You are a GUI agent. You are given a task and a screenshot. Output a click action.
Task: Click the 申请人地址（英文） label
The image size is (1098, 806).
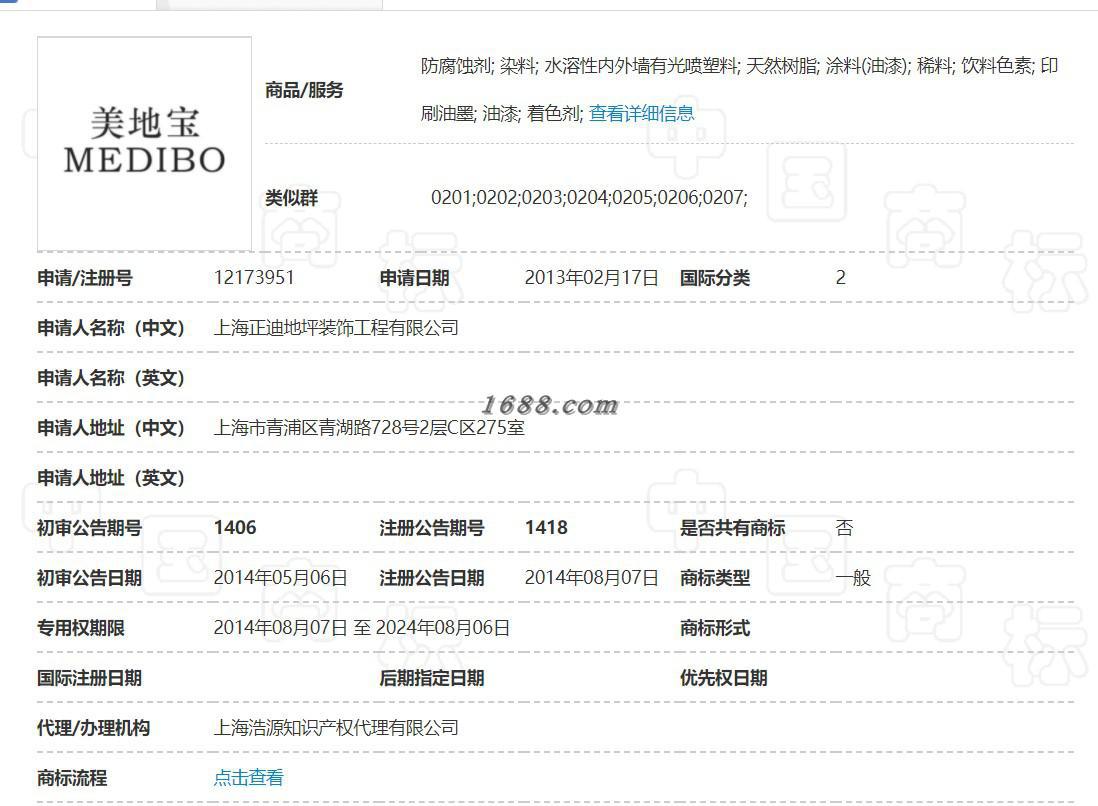click(111, 478)
